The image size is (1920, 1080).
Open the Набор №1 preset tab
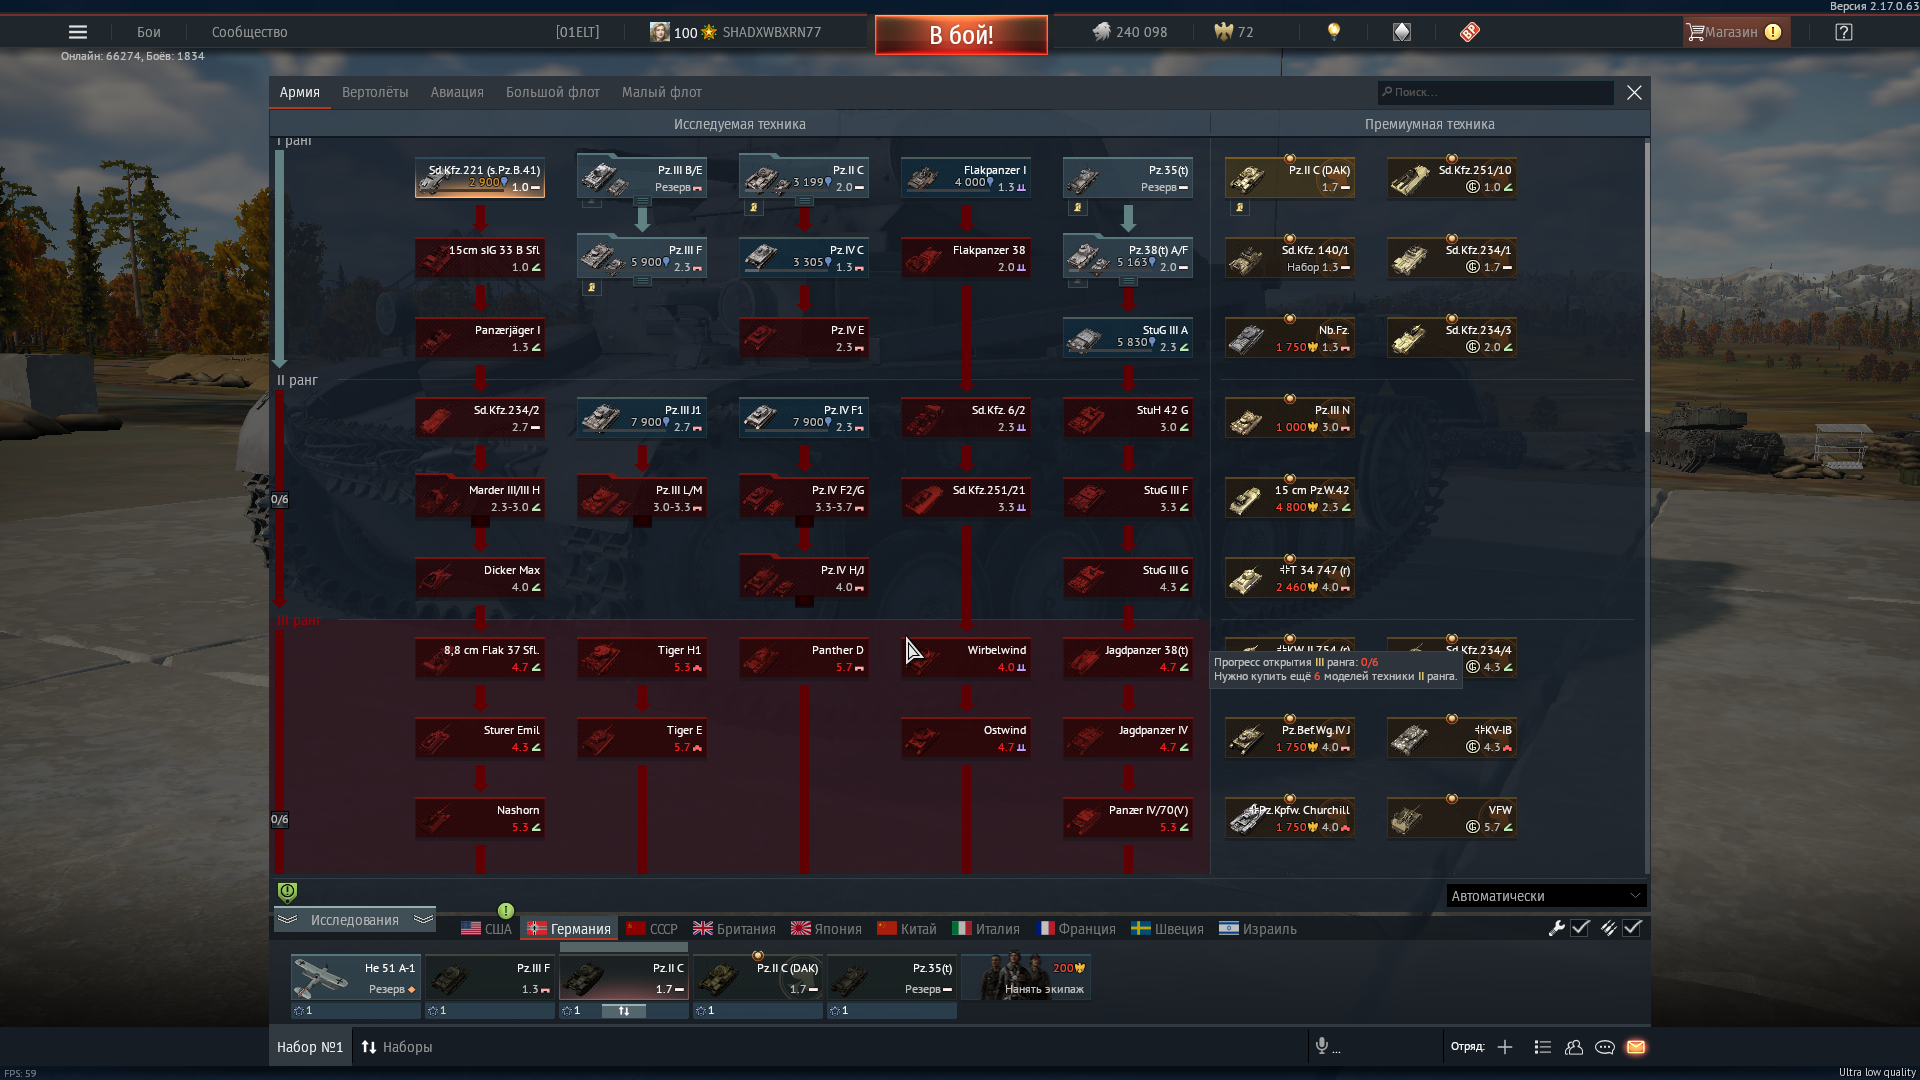pyautogui.click(x=310, y=1047)
